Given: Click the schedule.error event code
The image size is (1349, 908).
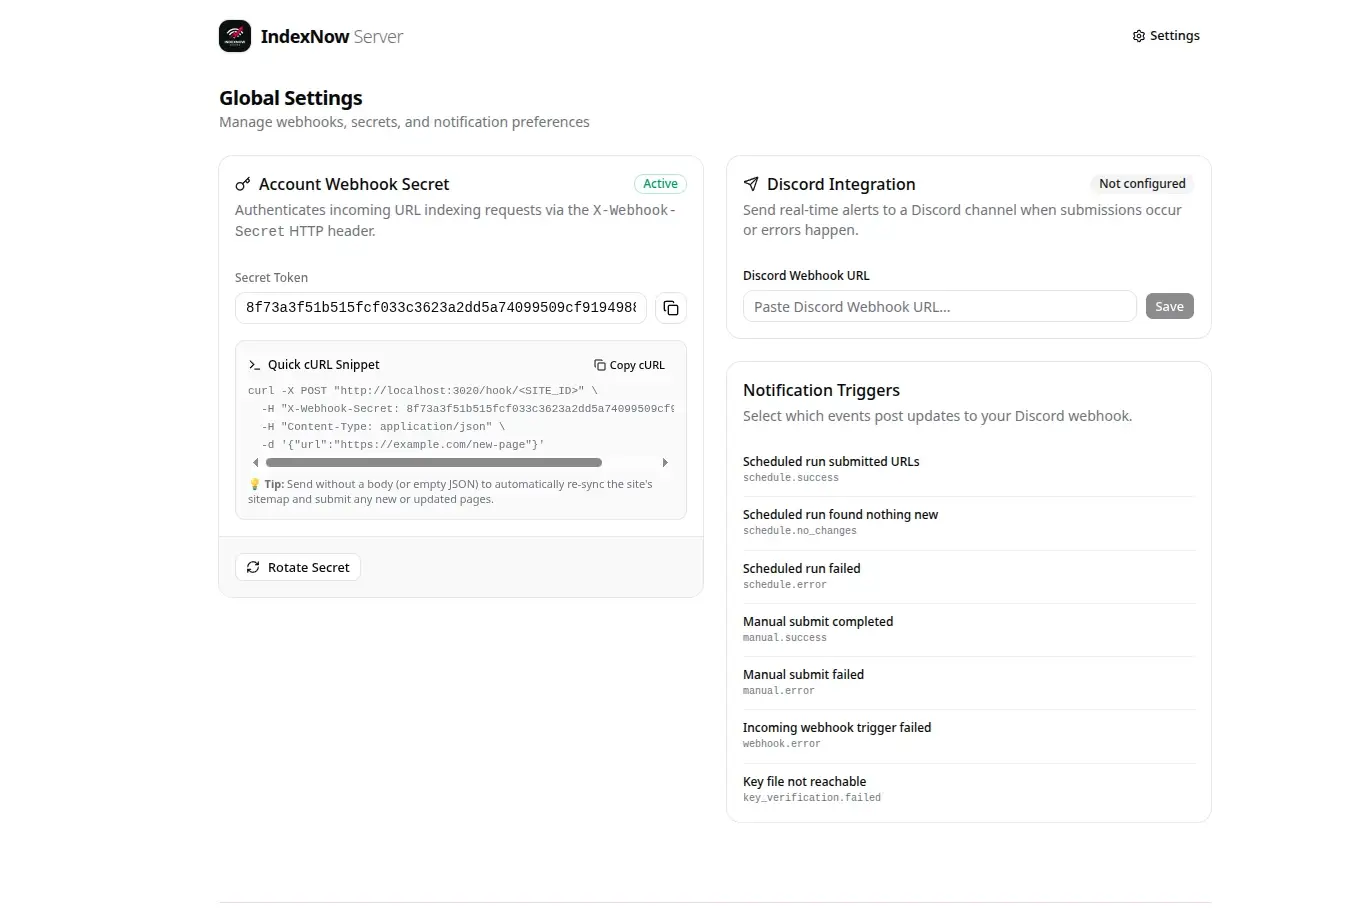Looking at the screenshot, I should 785,585.
